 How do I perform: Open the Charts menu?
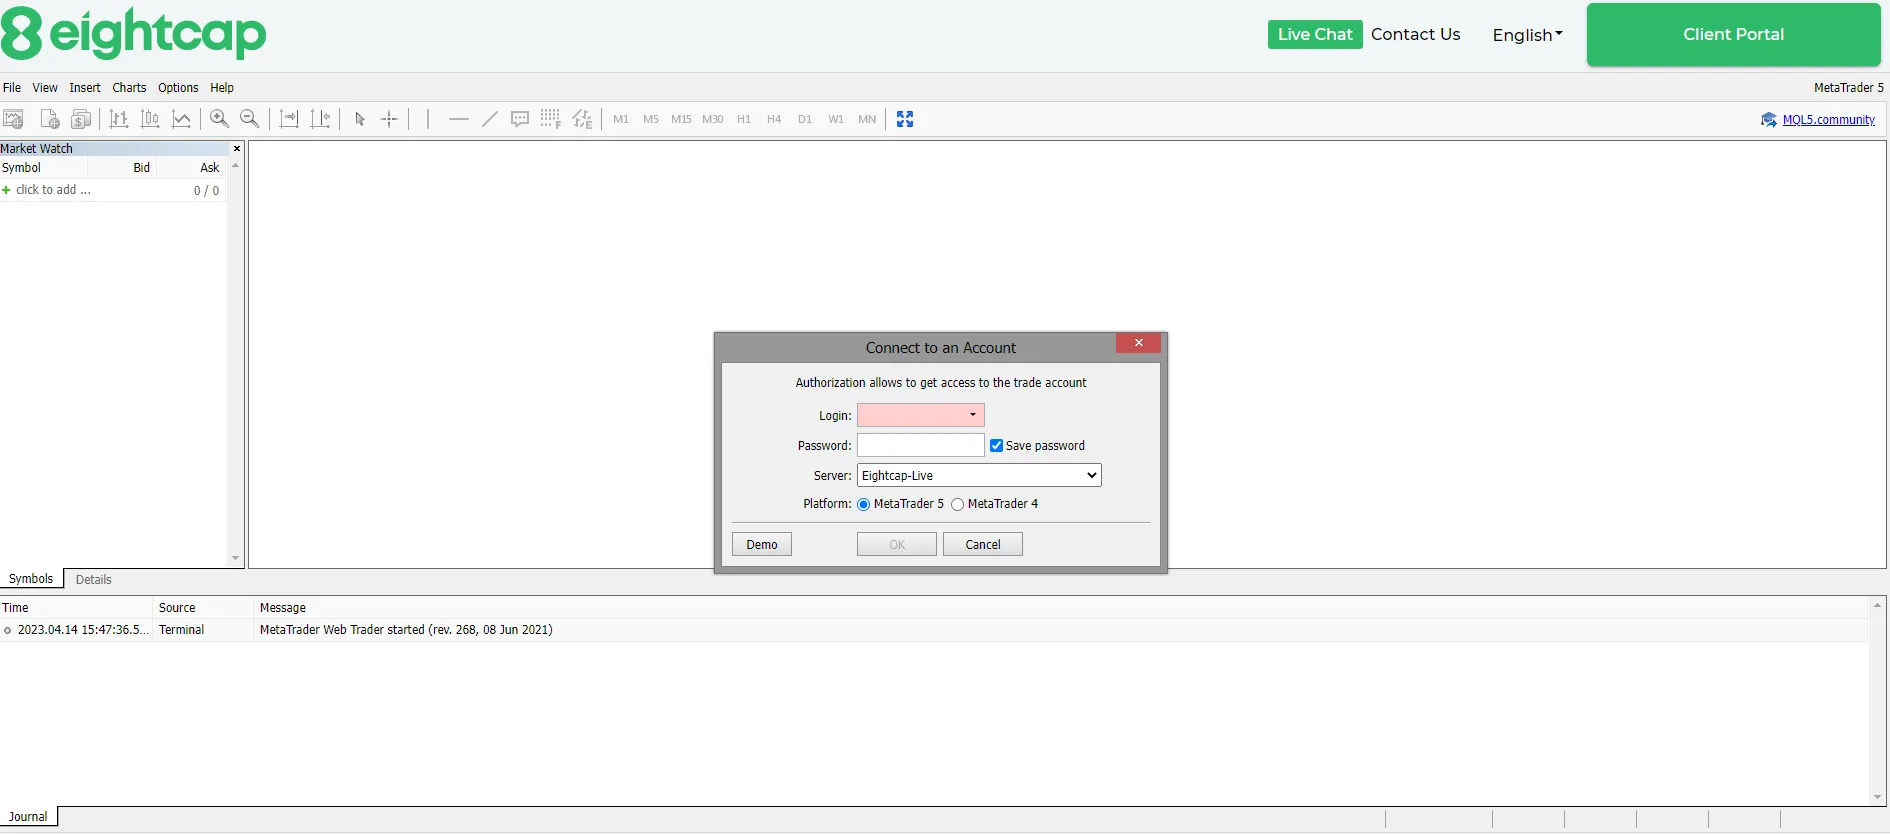(129, 88)
